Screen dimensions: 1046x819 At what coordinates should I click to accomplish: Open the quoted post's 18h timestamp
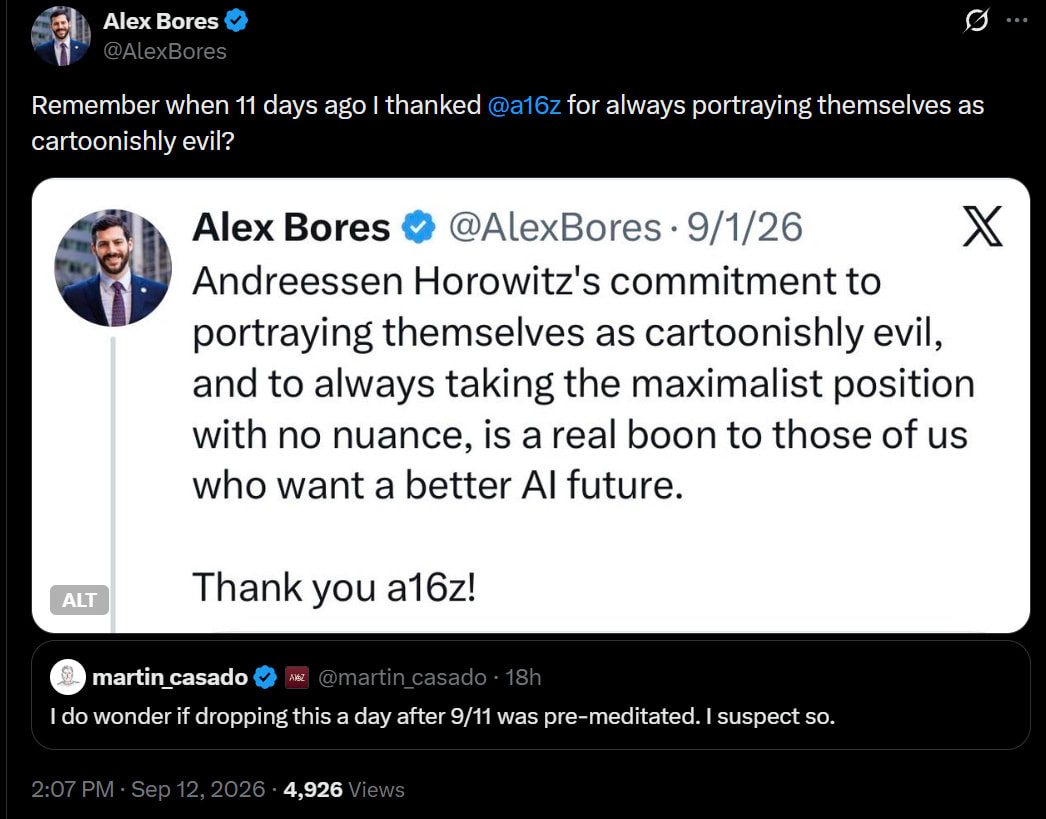[523, 678]
